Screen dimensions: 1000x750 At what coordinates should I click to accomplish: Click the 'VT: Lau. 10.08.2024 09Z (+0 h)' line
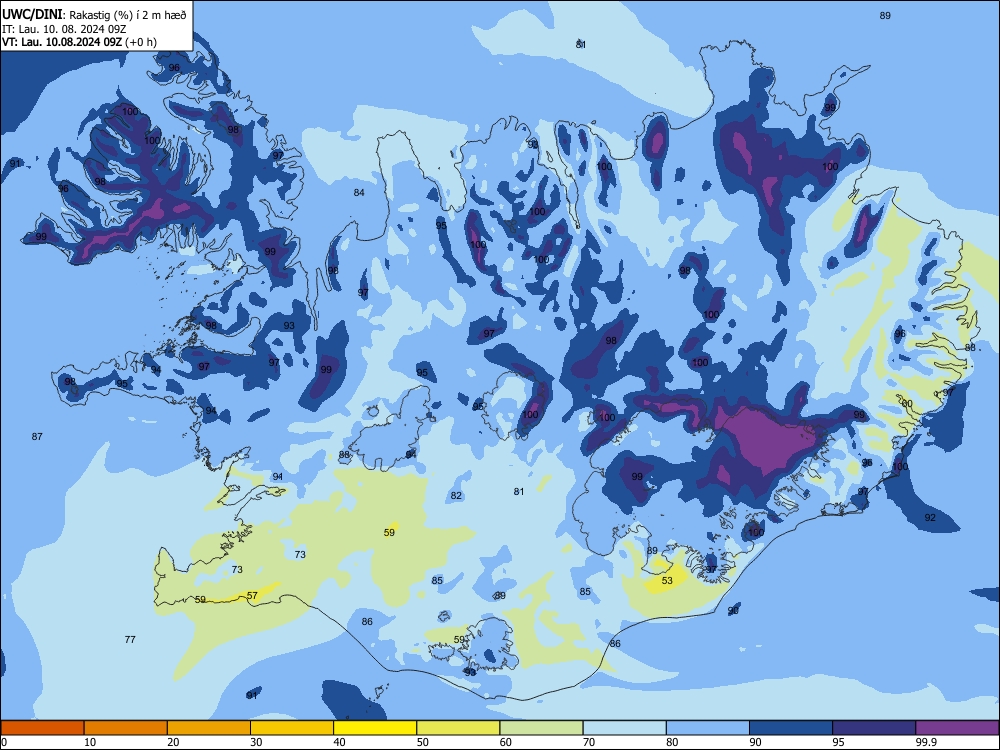pyautogui.click(x=79, y=42)
